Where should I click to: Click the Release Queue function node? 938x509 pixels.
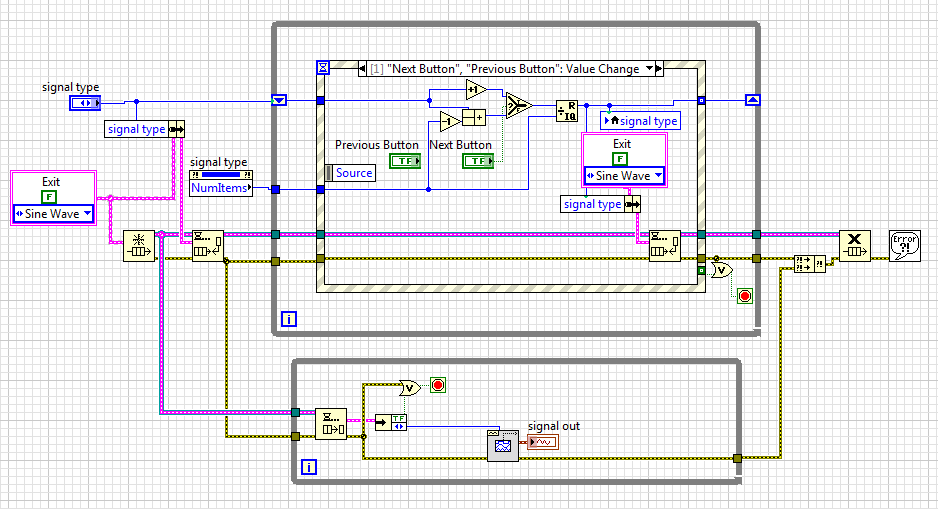855,246
